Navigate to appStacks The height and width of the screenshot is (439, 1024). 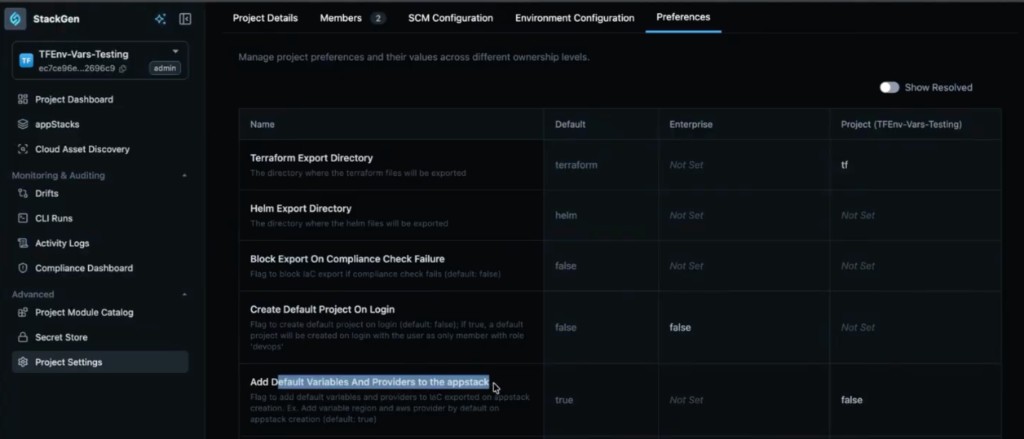(x=100, y=124)
